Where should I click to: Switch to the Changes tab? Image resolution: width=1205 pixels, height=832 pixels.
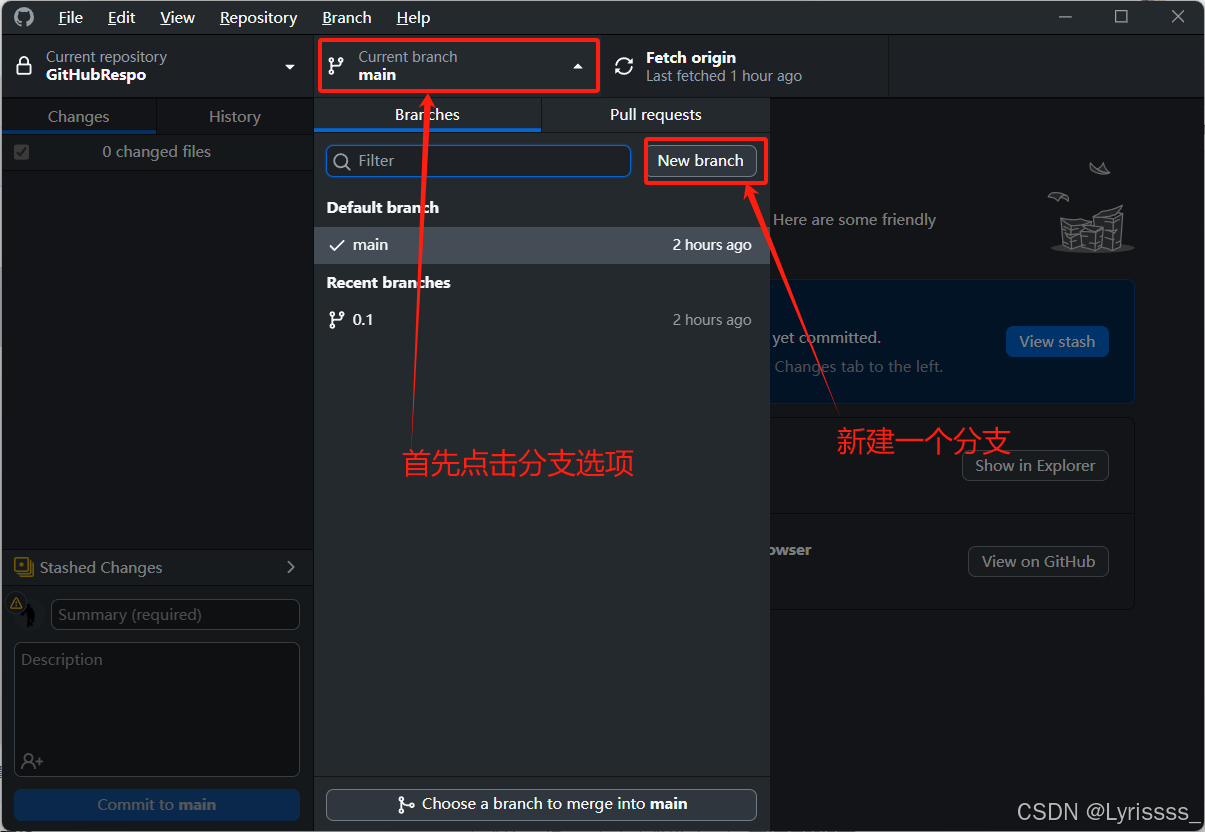(79, 116)
